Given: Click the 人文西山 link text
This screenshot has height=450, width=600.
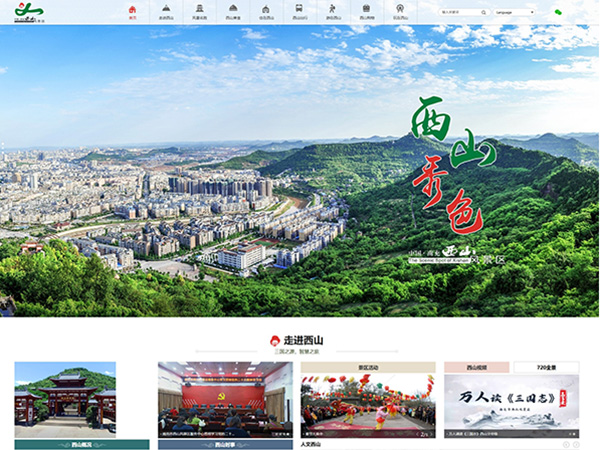Looking at the screenshot, I should pyautogui.click(x=312, y=444).
